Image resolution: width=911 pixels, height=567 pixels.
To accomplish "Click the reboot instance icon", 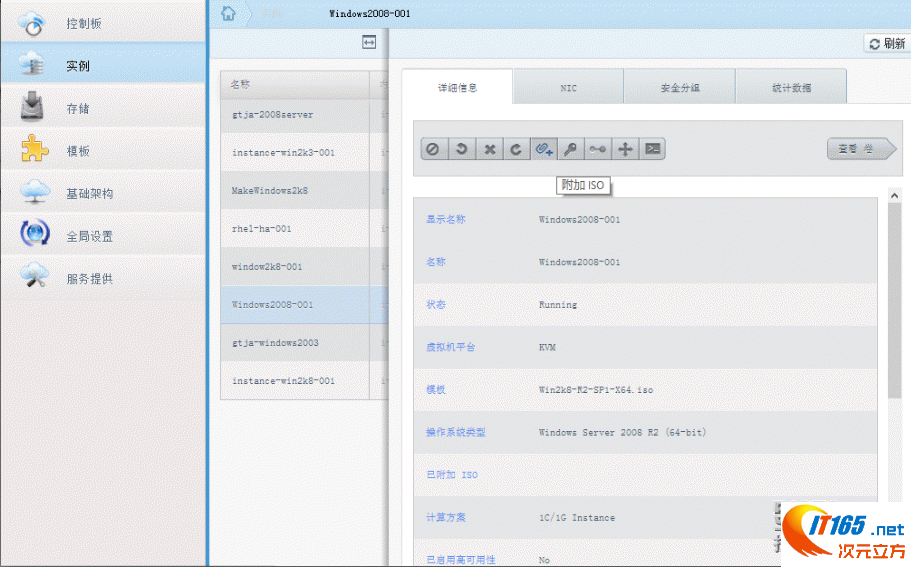I will (x=461, y=149).
